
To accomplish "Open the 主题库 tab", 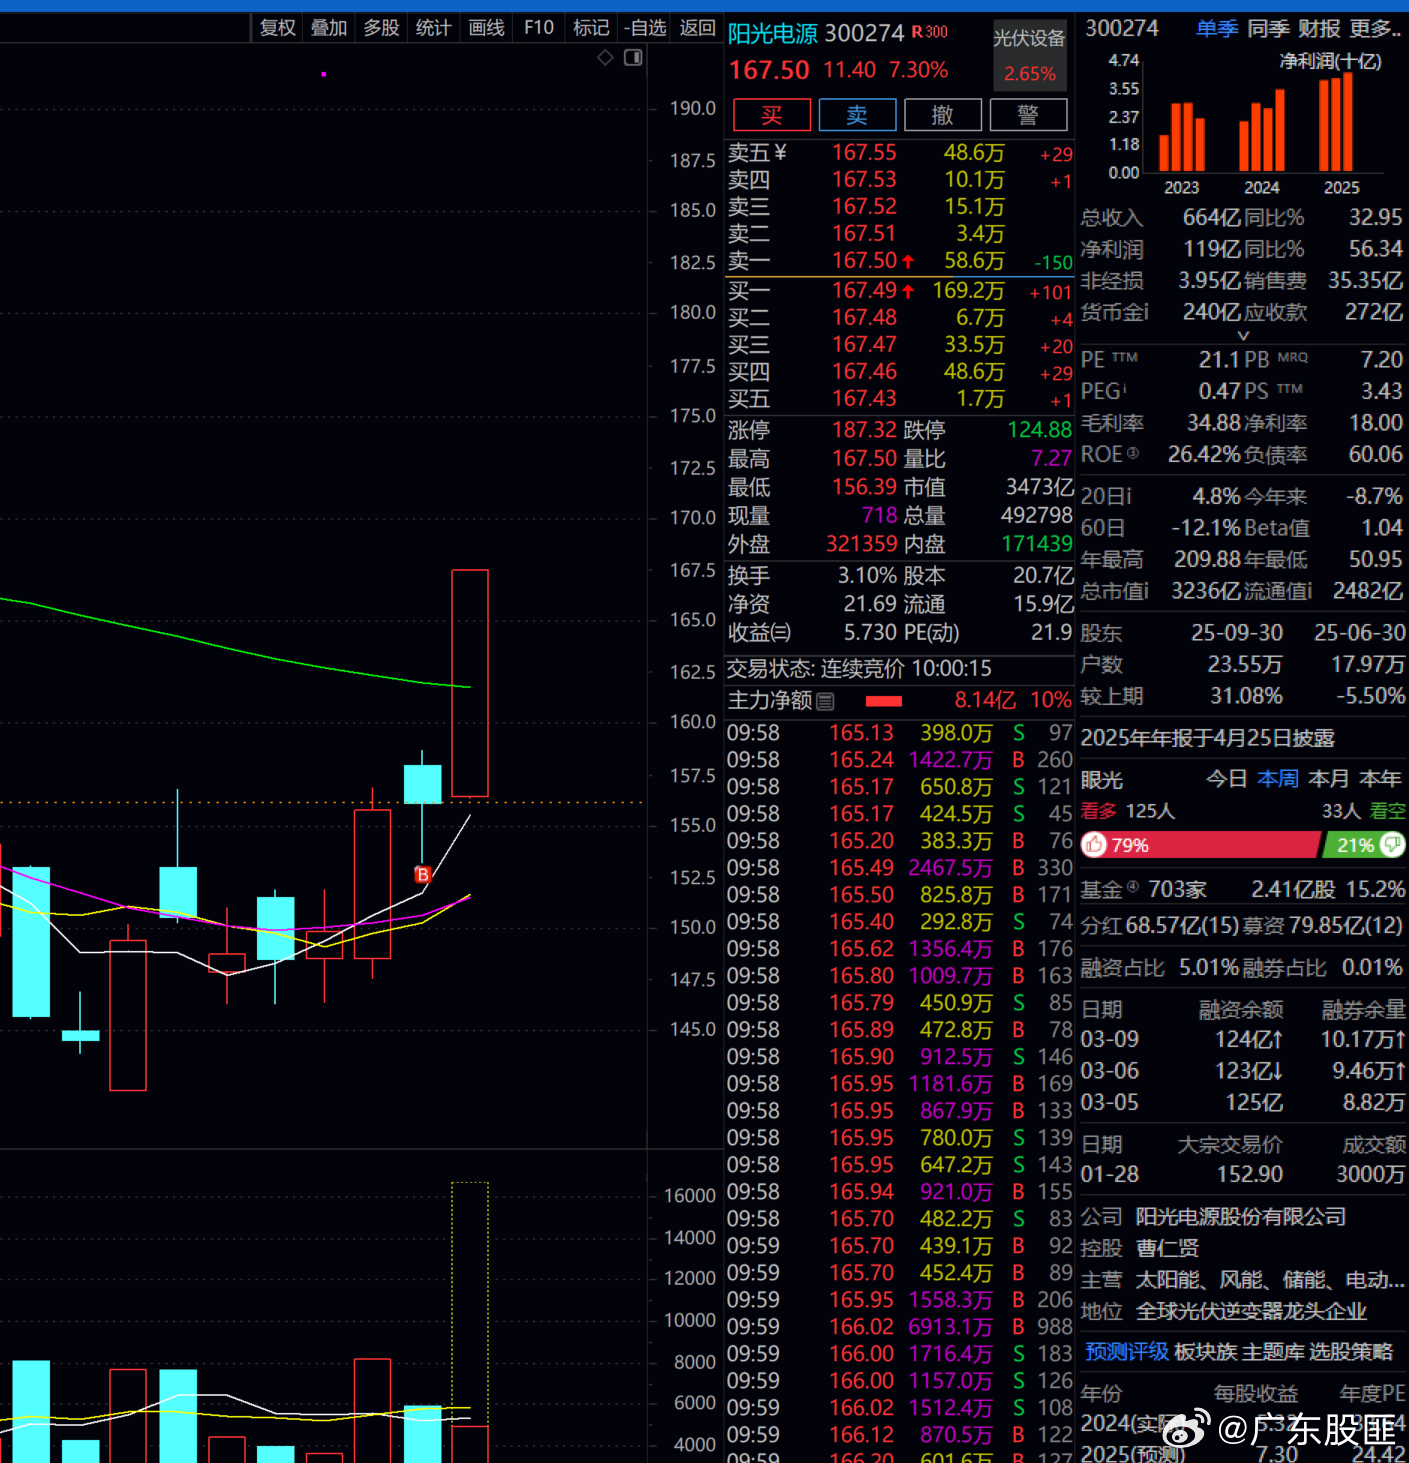I will tap(1273, 1352).
